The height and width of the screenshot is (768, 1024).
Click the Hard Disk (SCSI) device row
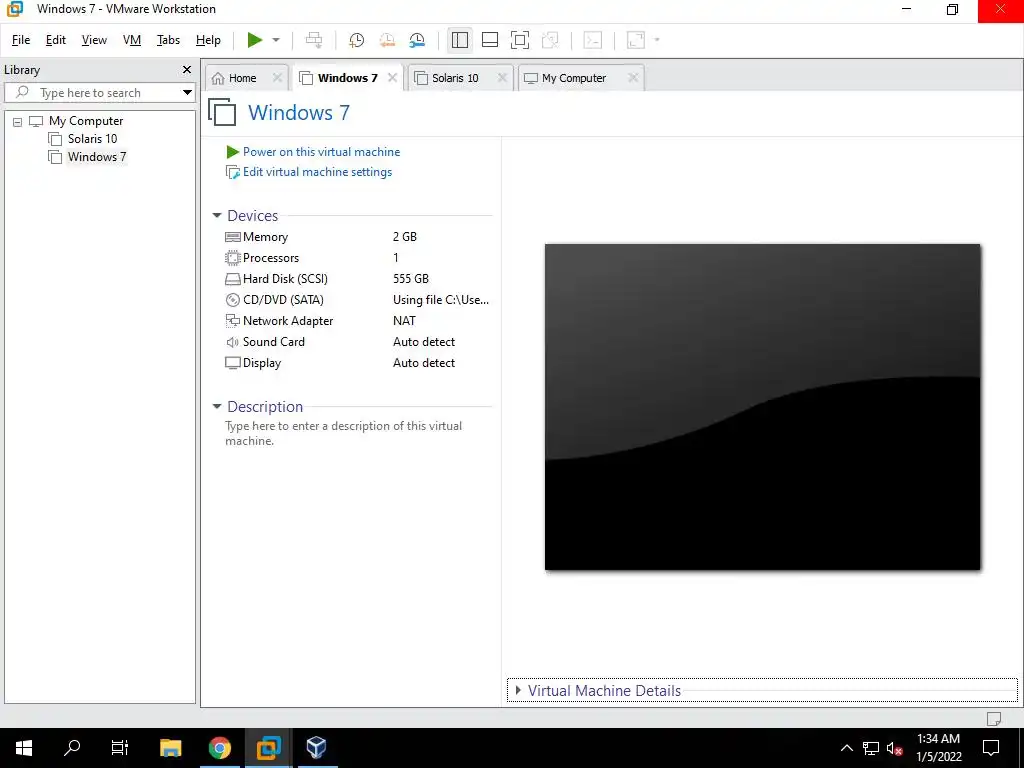[358, 279]
